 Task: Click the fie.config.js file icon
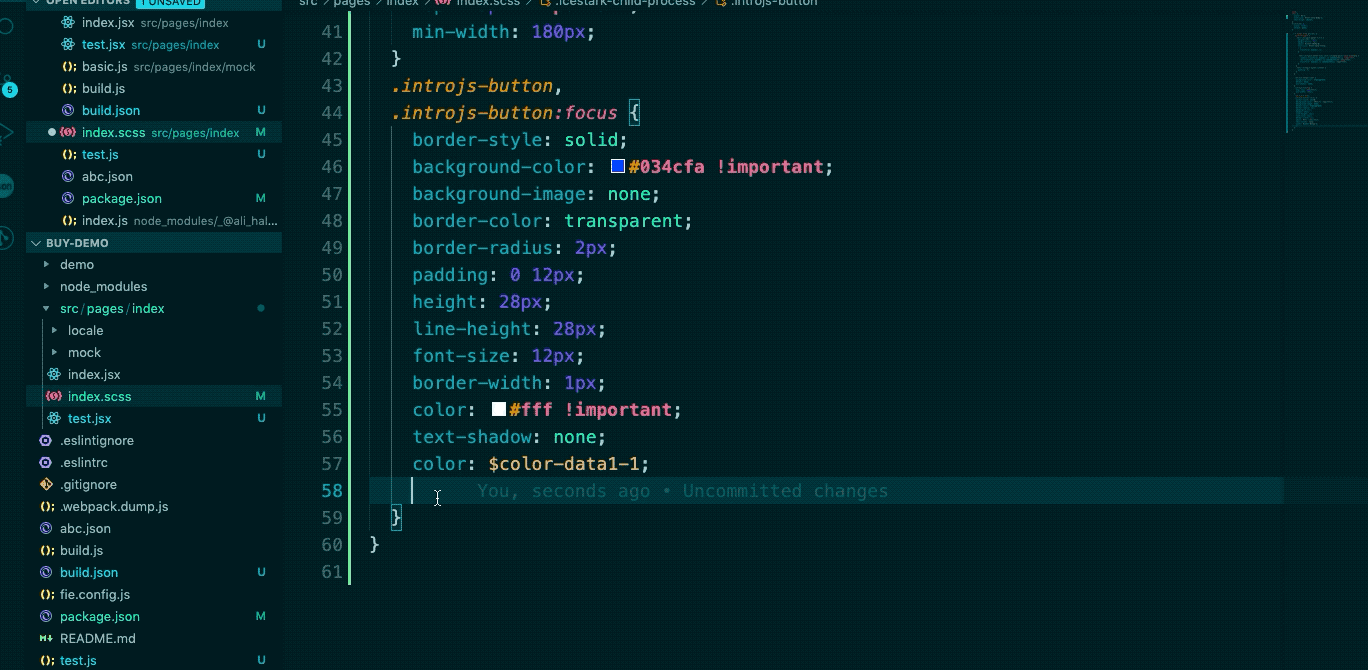point(46,594)
